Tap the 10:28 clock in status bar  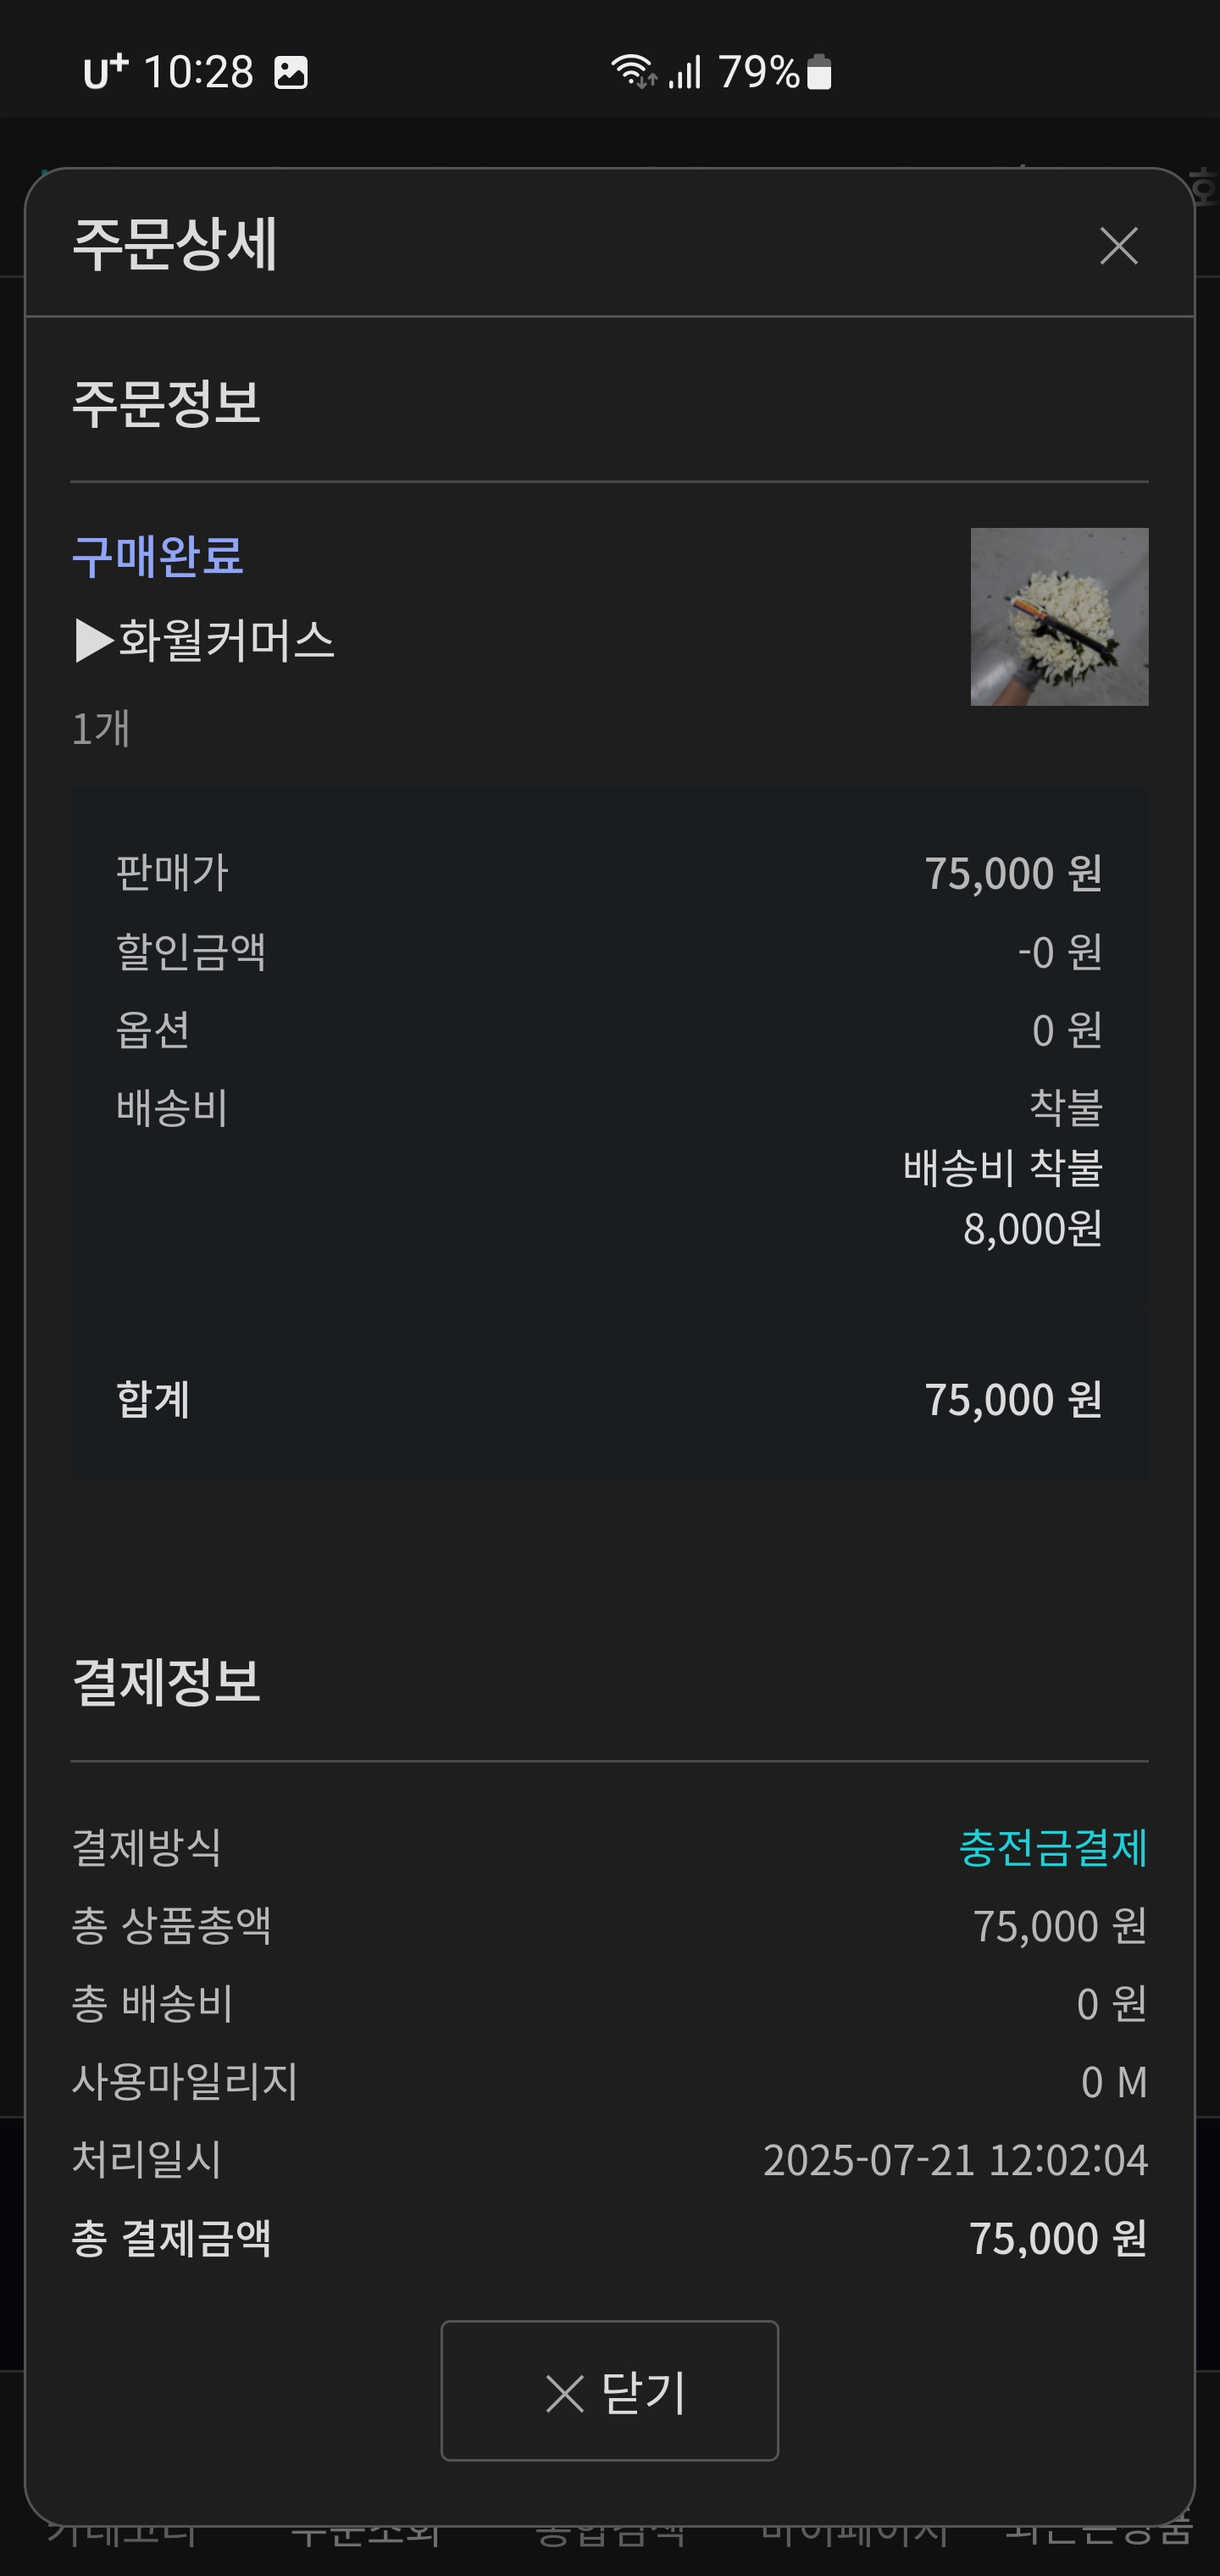198,72
